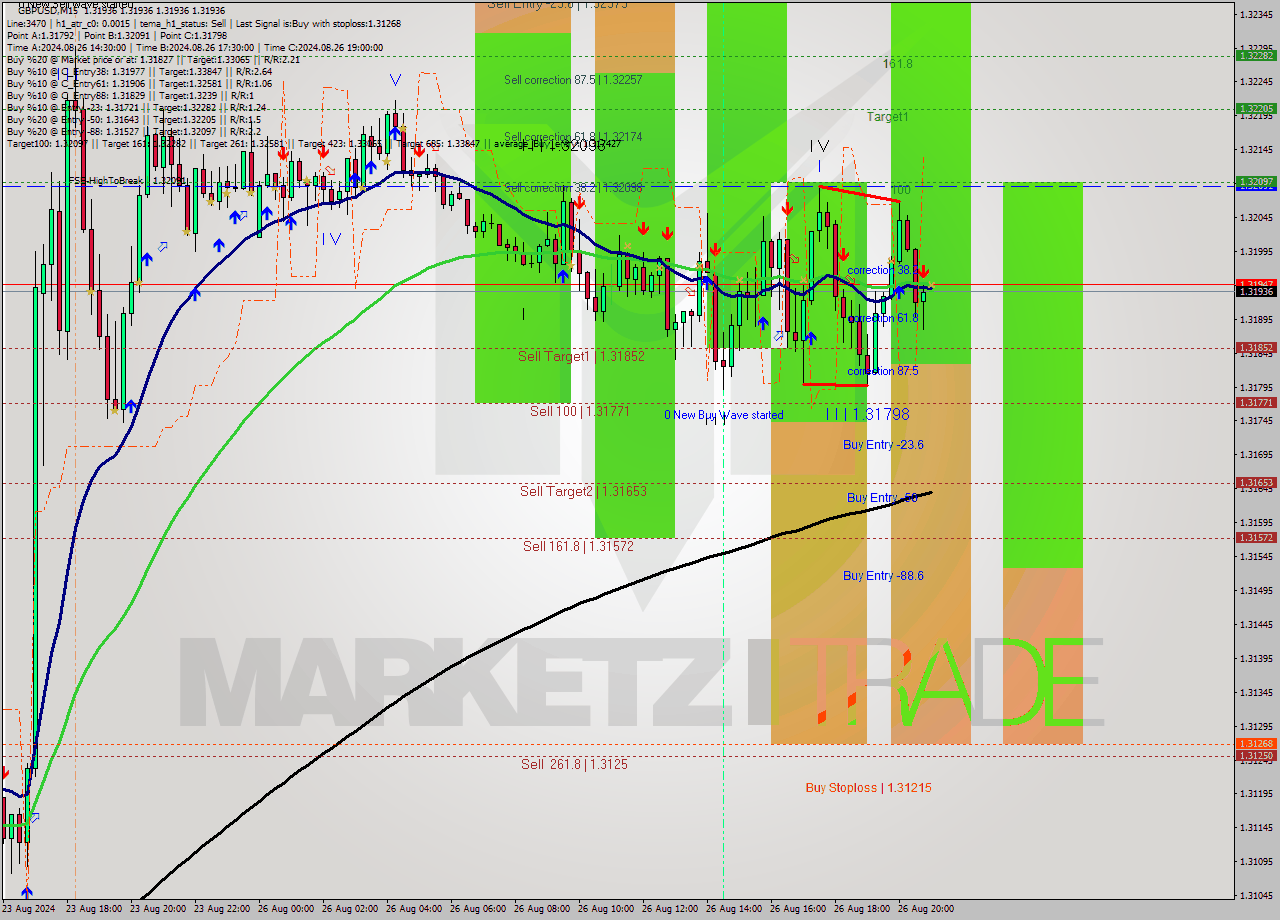
Task: Click the 'correction 87.5' blue label
Action: [882, 371]
